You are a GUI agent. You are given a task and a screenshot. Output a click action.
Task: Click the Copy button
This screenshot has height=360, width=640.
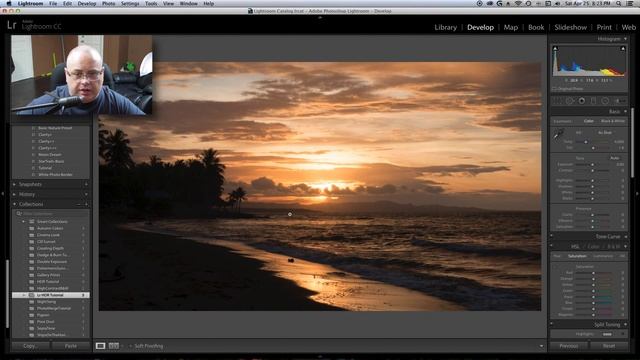(x=30, y=346)
